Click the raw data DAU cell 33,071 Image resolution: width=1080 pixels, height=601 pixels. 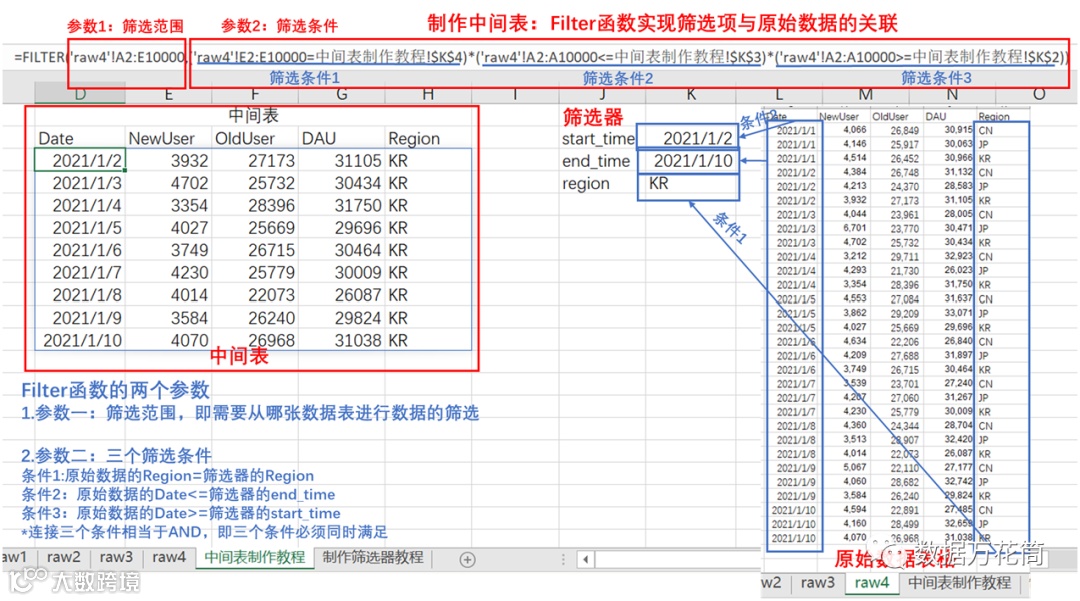(x=958, y=313)
